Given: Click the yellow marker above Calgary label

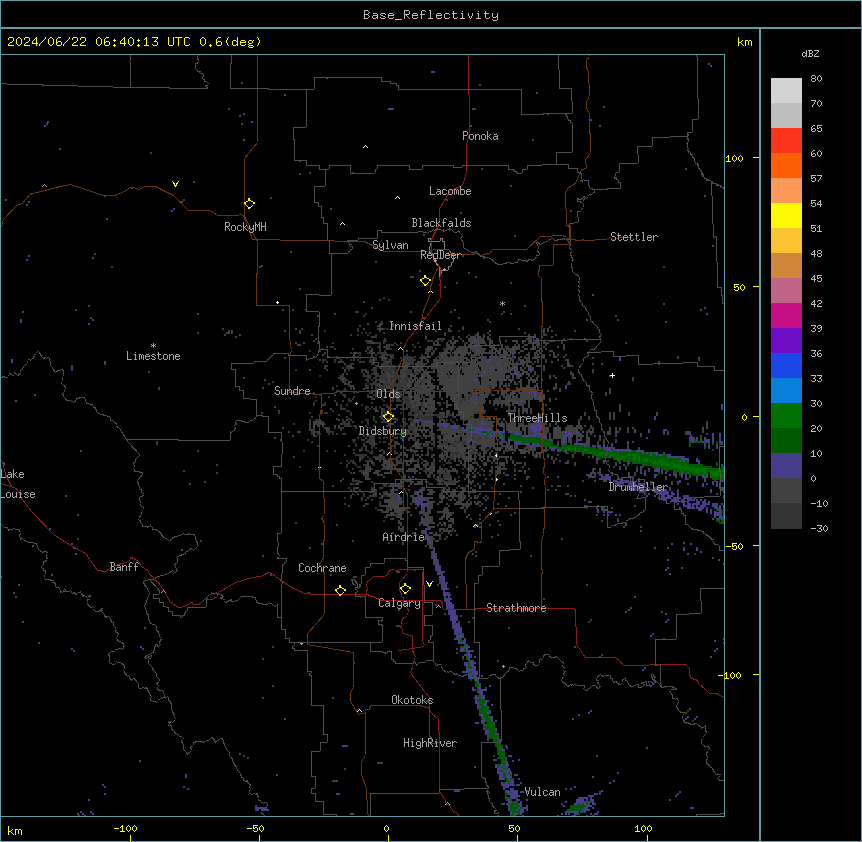Looking at the screenshot, I should (x=405, y=588).
